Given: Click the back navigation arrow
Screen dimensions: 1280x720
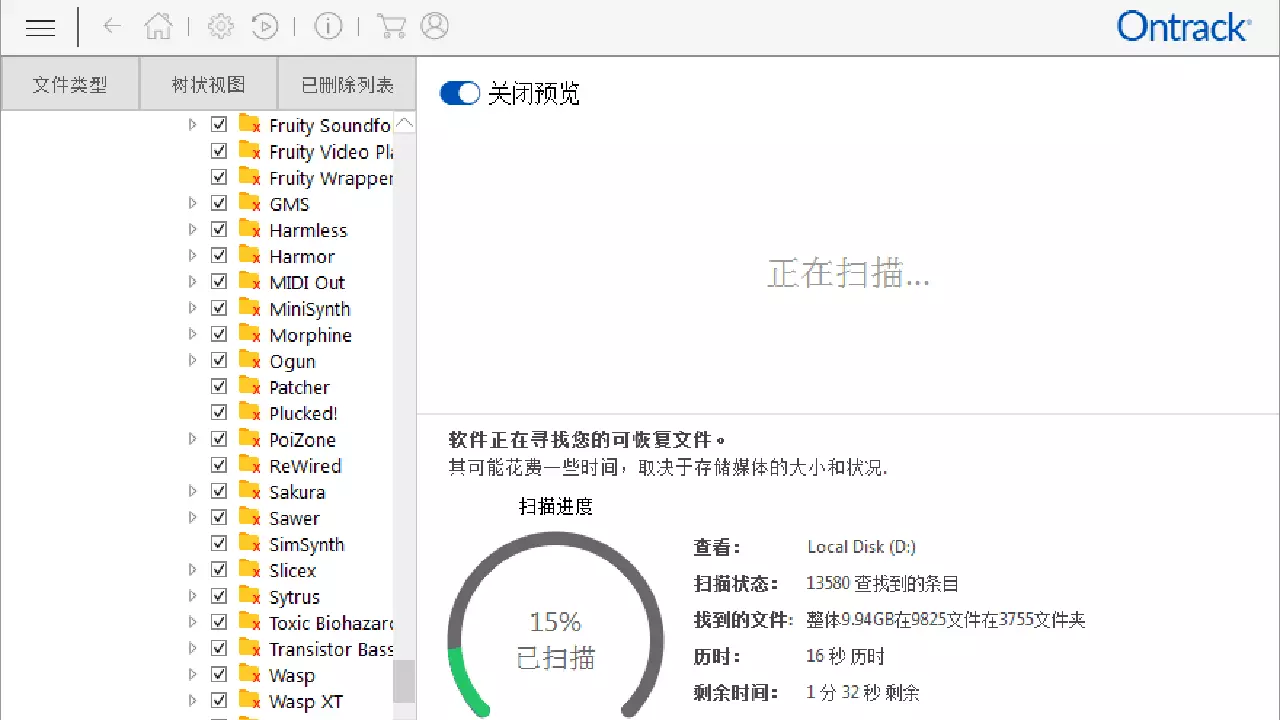Looking at the screenshot, I should 112,27.
